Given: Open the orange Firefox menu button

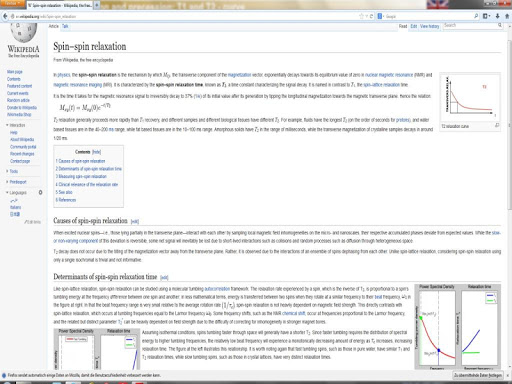Looking at the screenshot, I should click(x=12, y=3).
